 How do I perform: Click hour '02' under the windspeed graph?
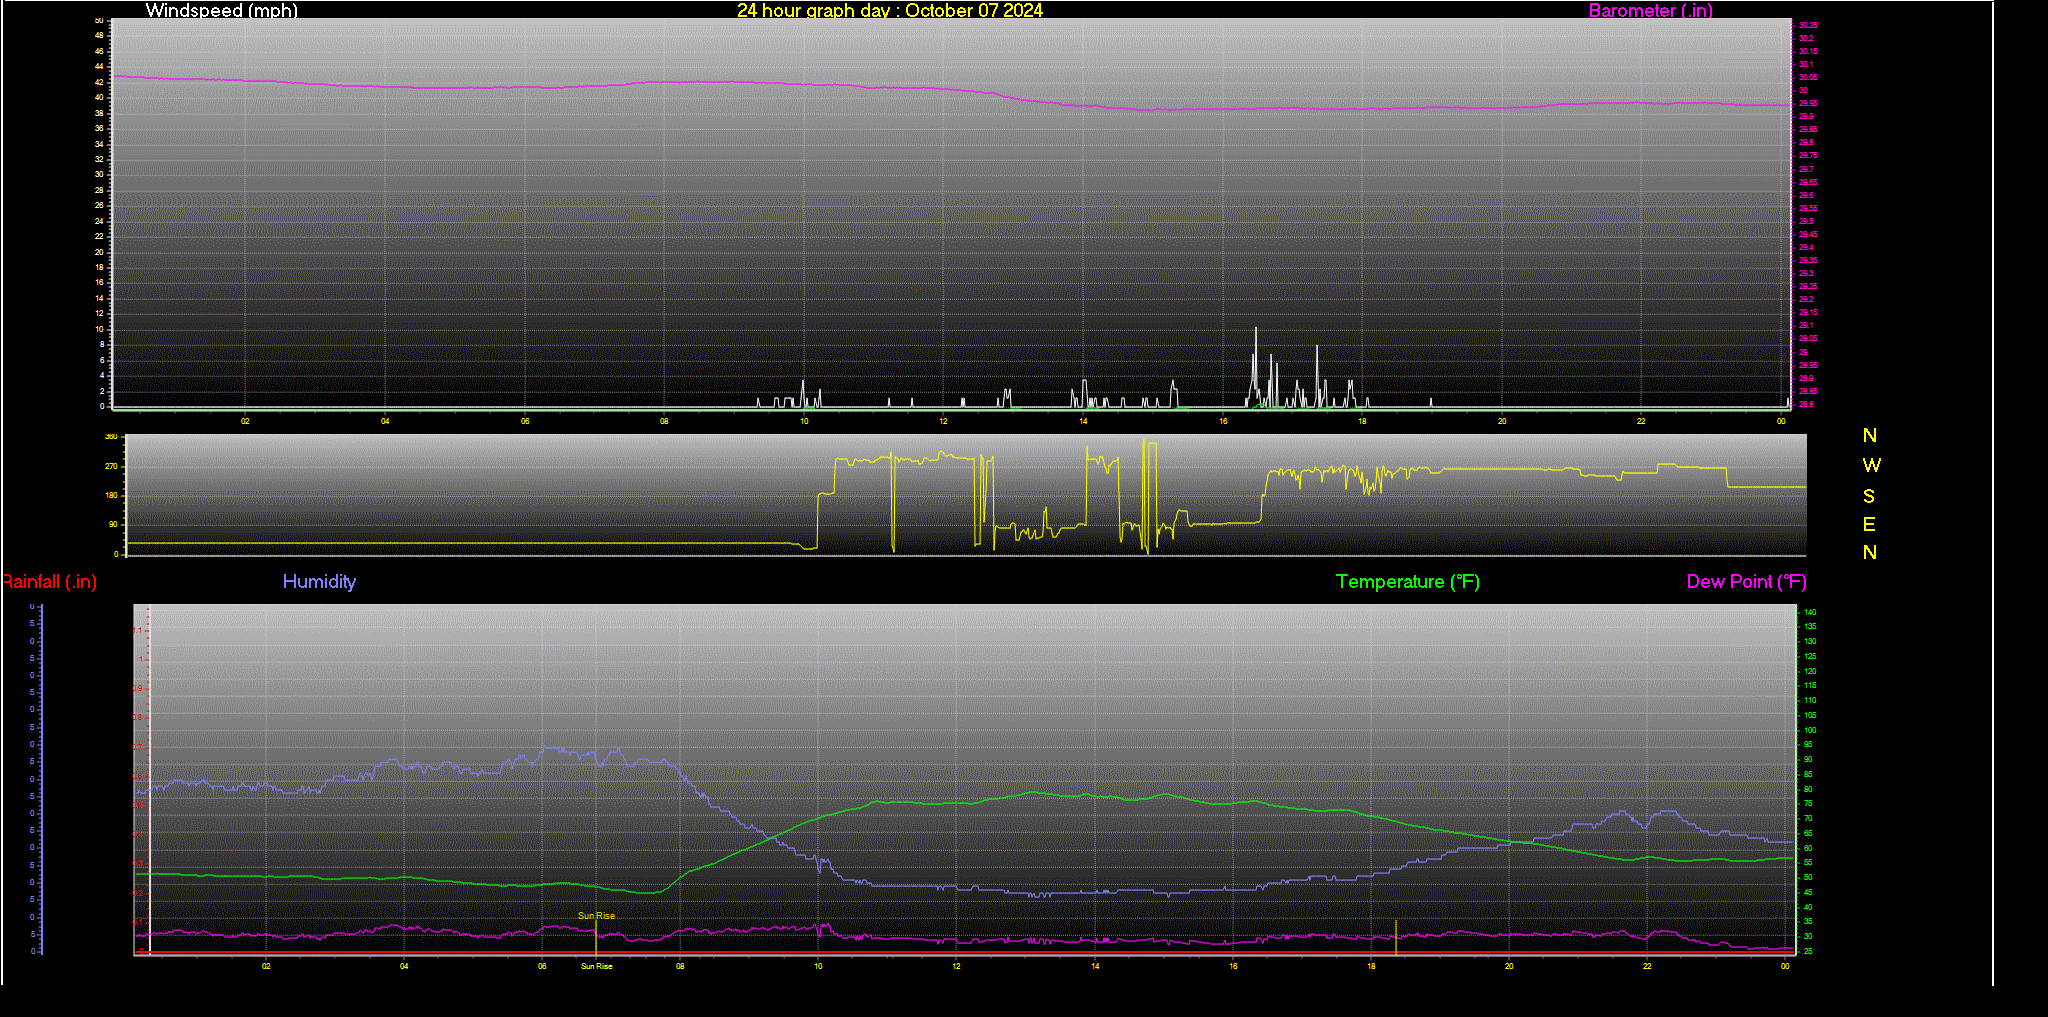pos(245,421)
